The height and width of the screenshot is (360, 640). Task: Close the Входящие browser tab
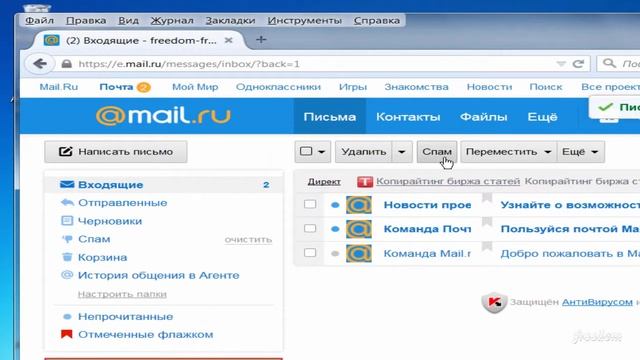pyautogui.click(x=229, y=40)
